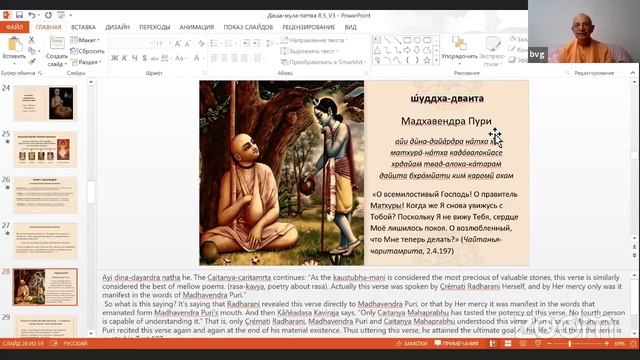Open the Макет layout dropdown
The image size is (640, 360).
coord(85,40)
